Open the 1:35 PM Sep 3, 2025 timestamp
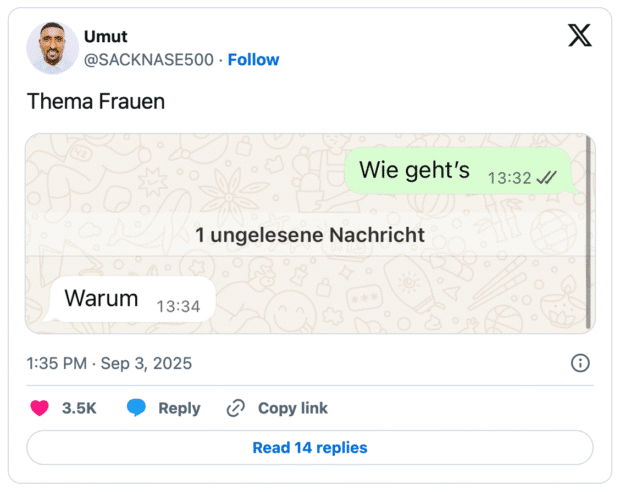Image resolution: width=620 pixels, height=492 pixels. click(x=109, y=363)
